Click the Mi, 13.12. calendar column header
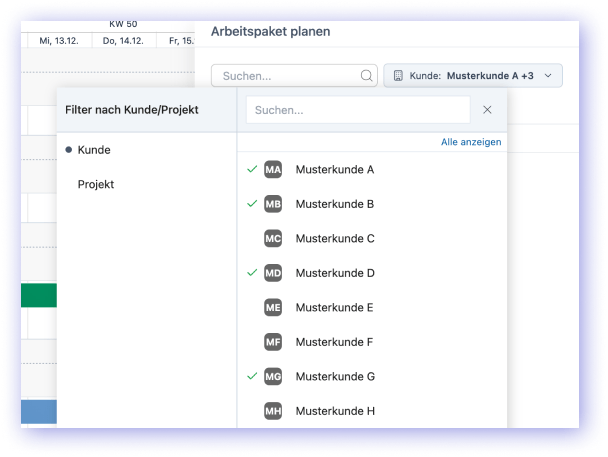 (59, 41)
